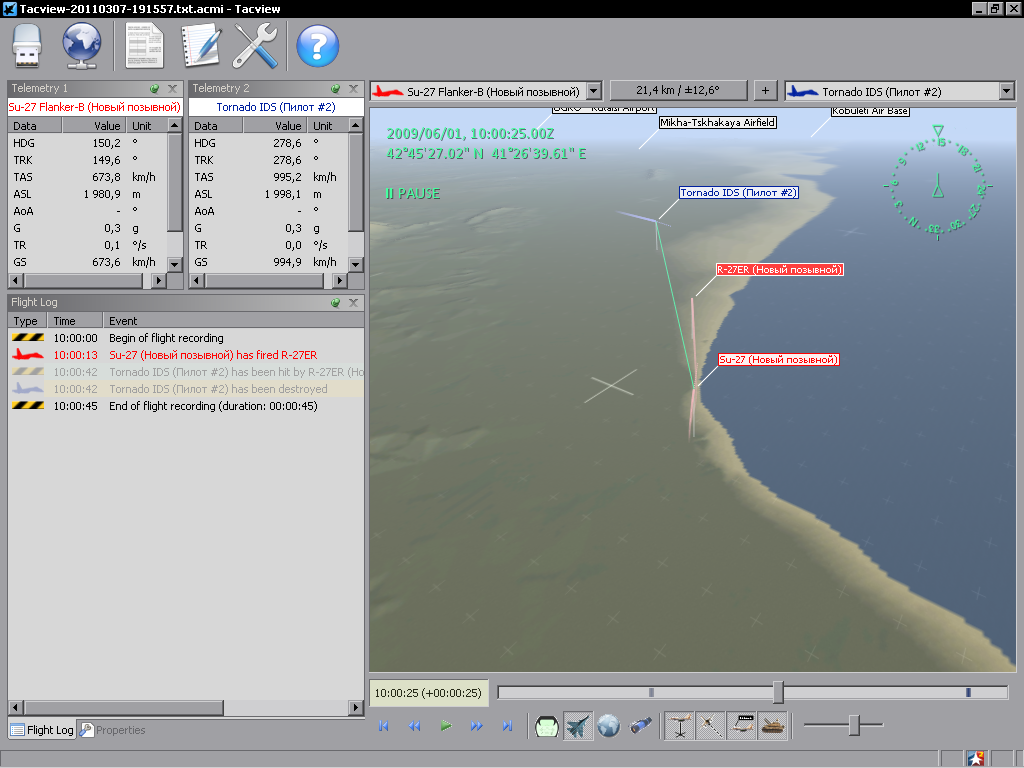1024x768 pixels.
Task: Click the star icon in status bar
Action: [x=976, y=758]
